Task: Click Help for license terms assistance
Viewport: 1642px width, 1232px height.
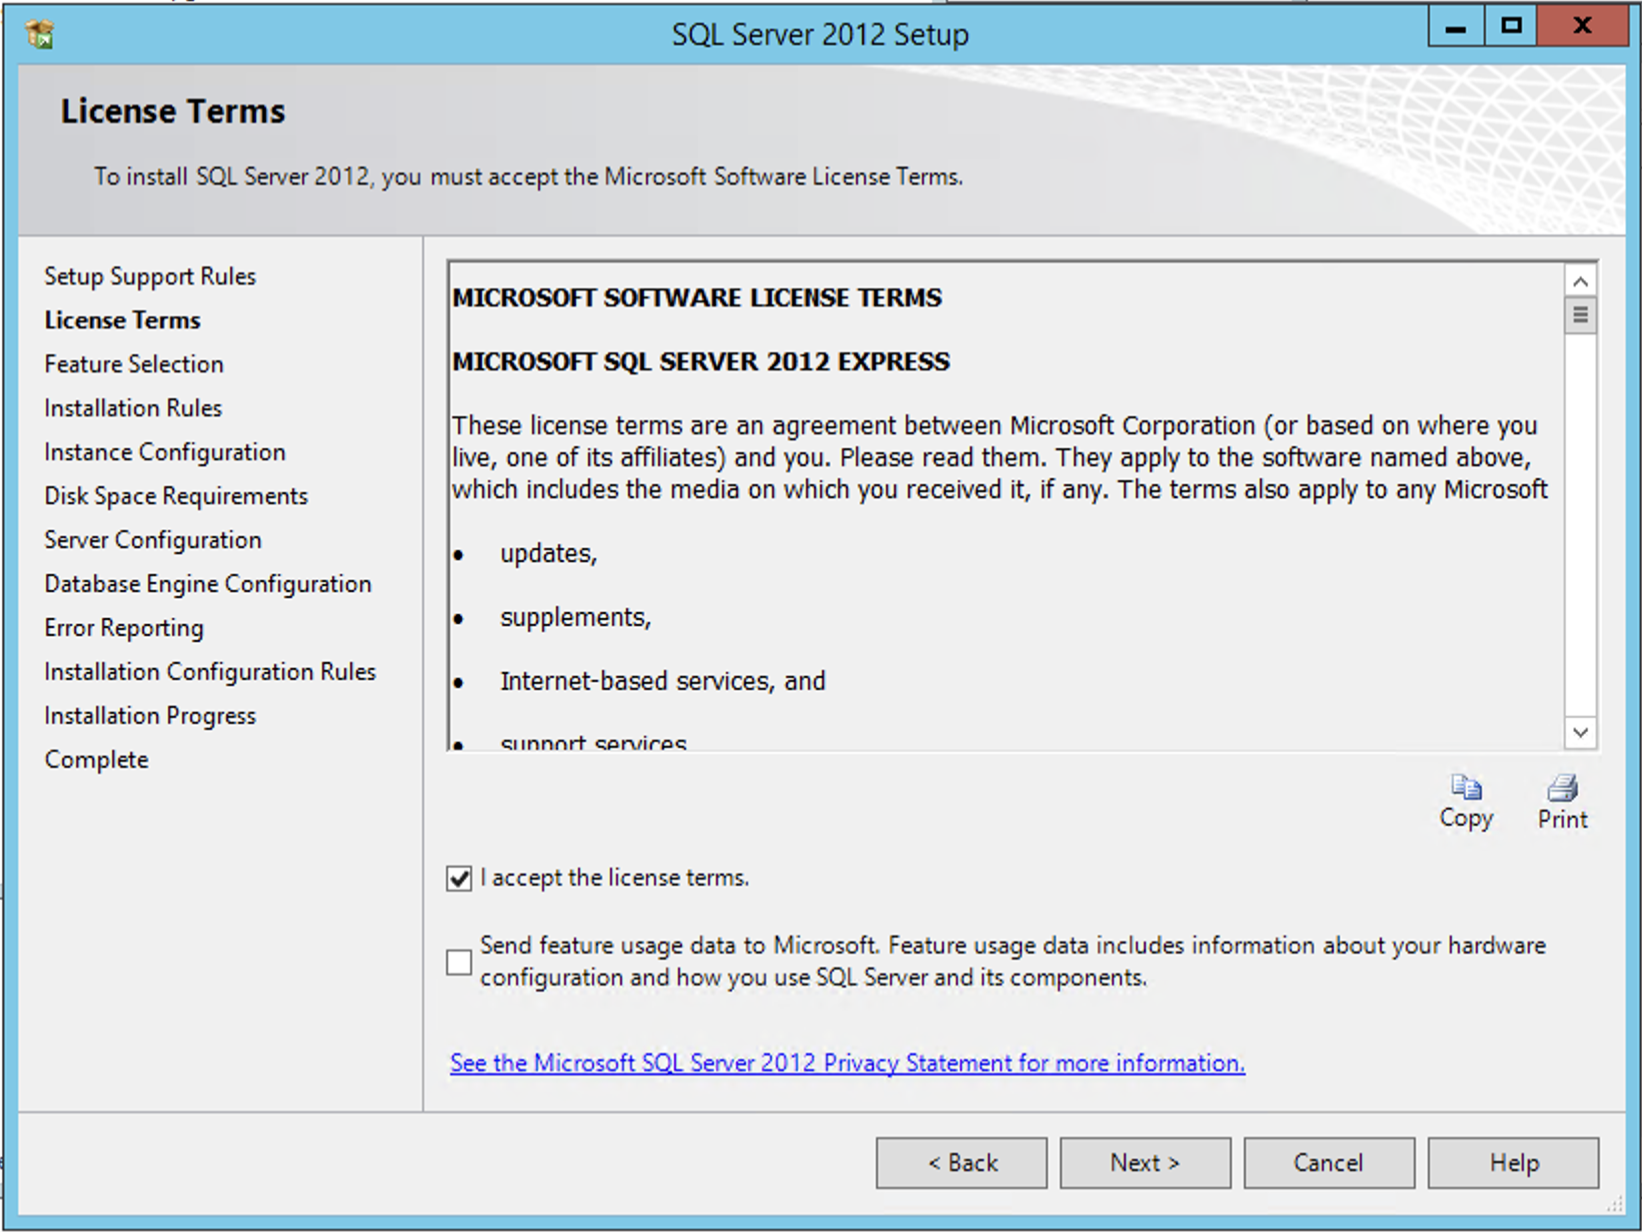Action: coord(1513,1162)
